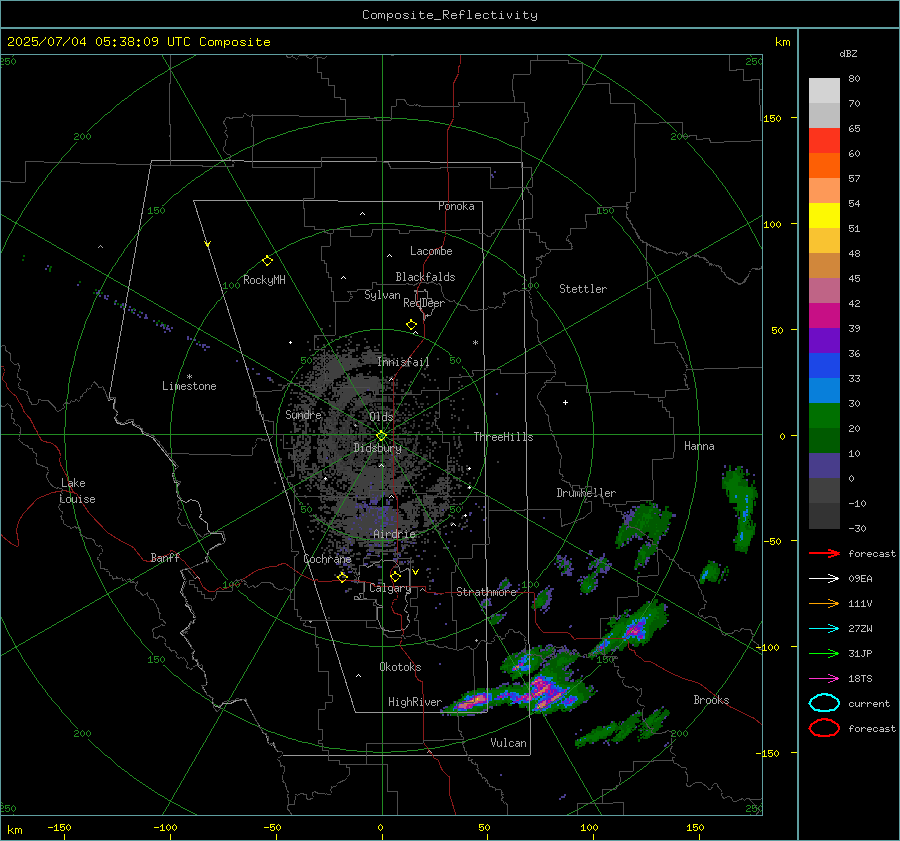Click the Banff town label
The height and width of the screenshot is (841, 900).
pyautogui.click(x=165, y=558)
